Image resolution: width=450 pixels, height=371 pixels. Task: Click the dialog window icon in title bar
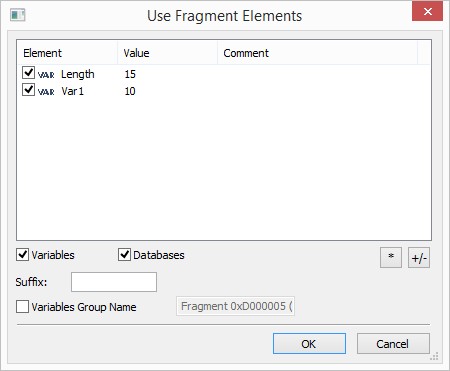pos(18,15)
